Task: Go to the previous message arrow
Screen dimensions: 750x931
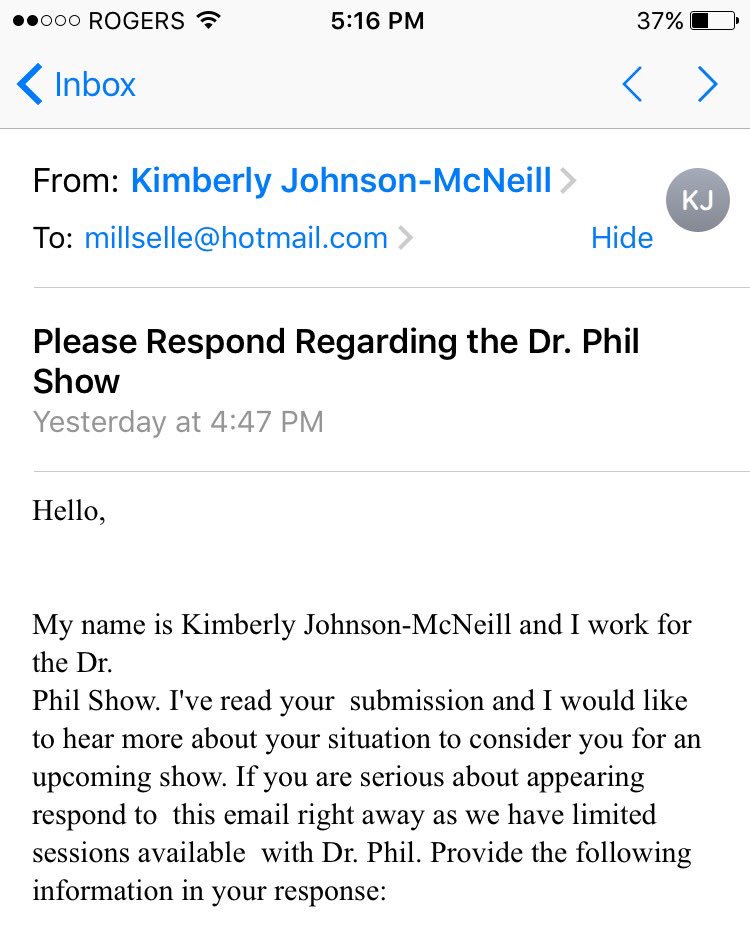Action: pyautogui.click(x=632, y=84)
